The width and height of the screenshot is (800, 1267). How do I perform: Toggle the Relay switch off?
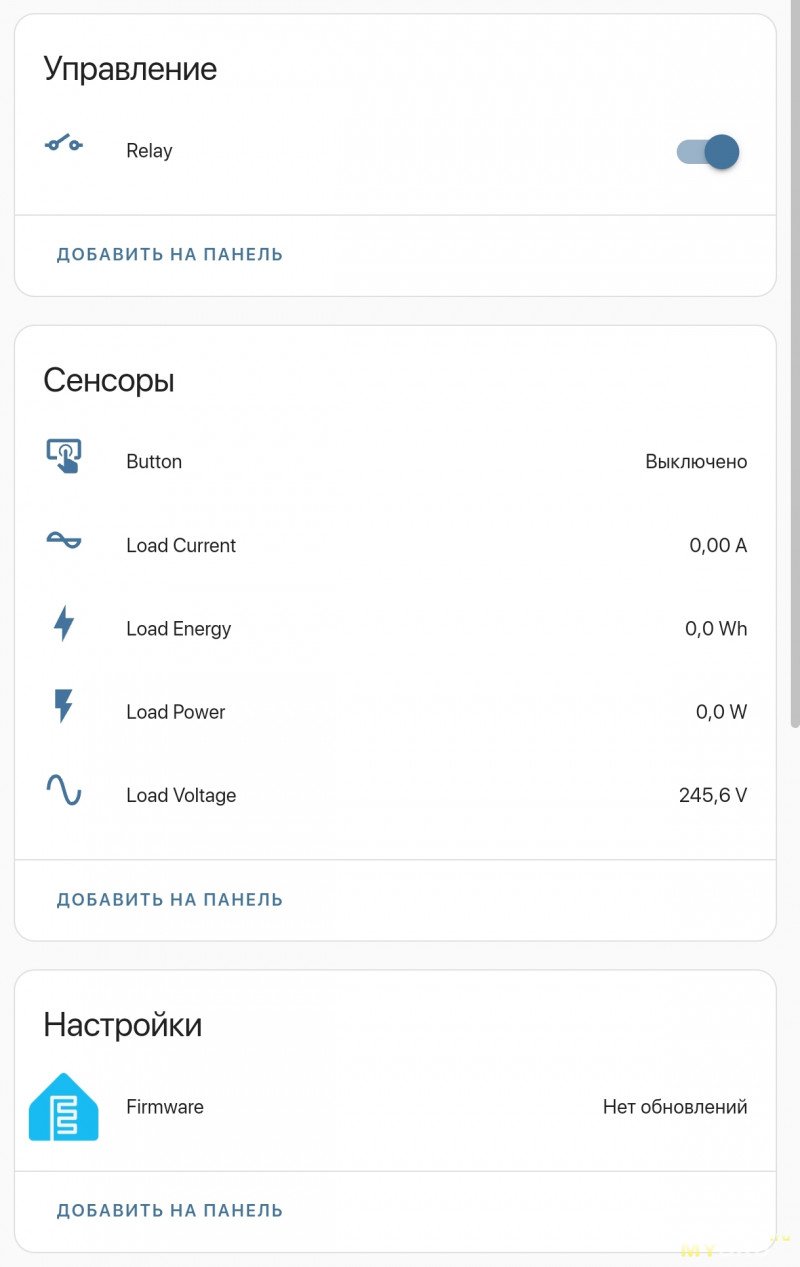[x=708, y=152]
